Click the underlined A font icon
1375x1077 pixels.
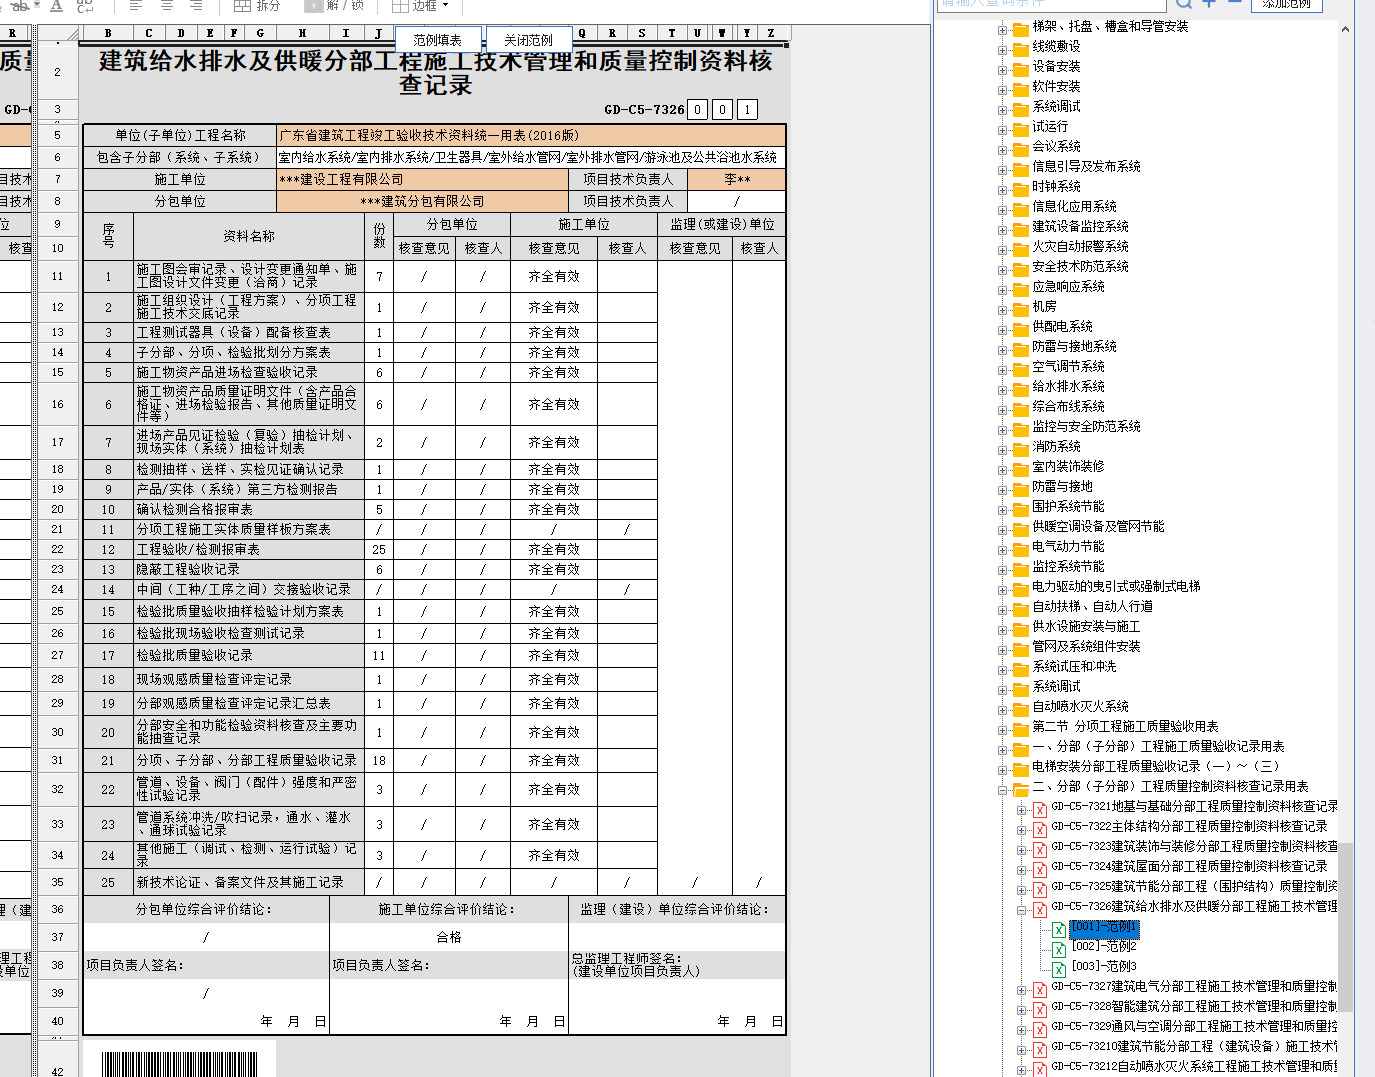click(56, 5)
